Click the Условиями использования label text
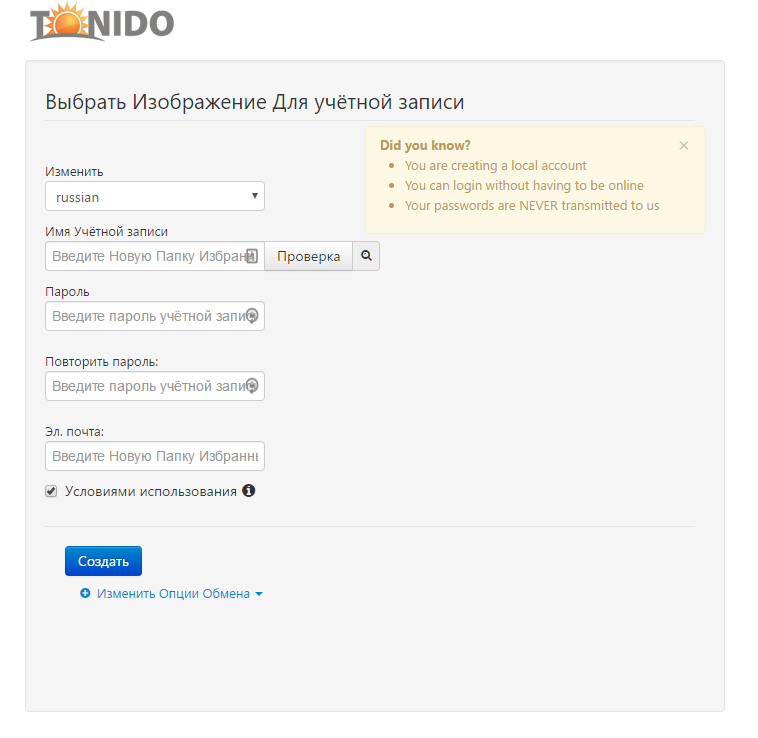Viewport: 758px width, 738px height. (x=150, y=492)
